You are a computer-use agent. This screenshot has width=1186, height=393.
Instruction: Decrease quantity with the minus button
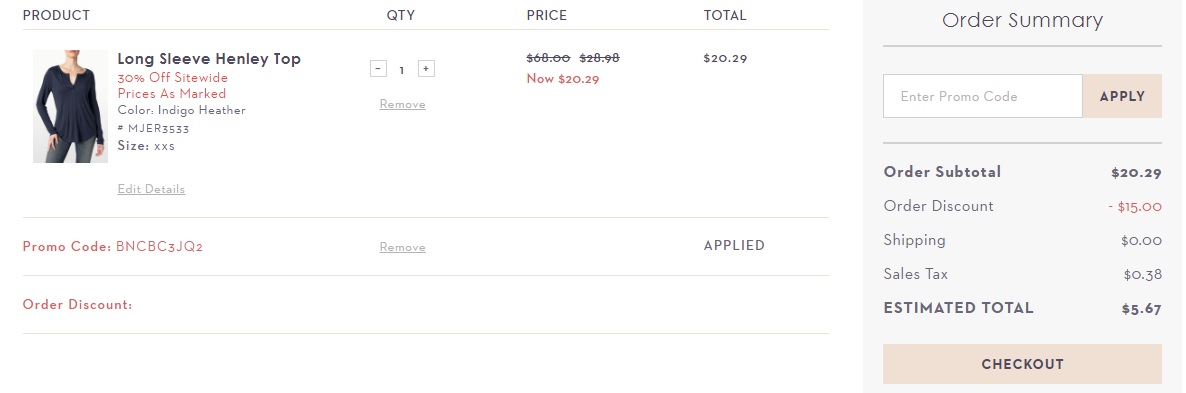(378, 69)
